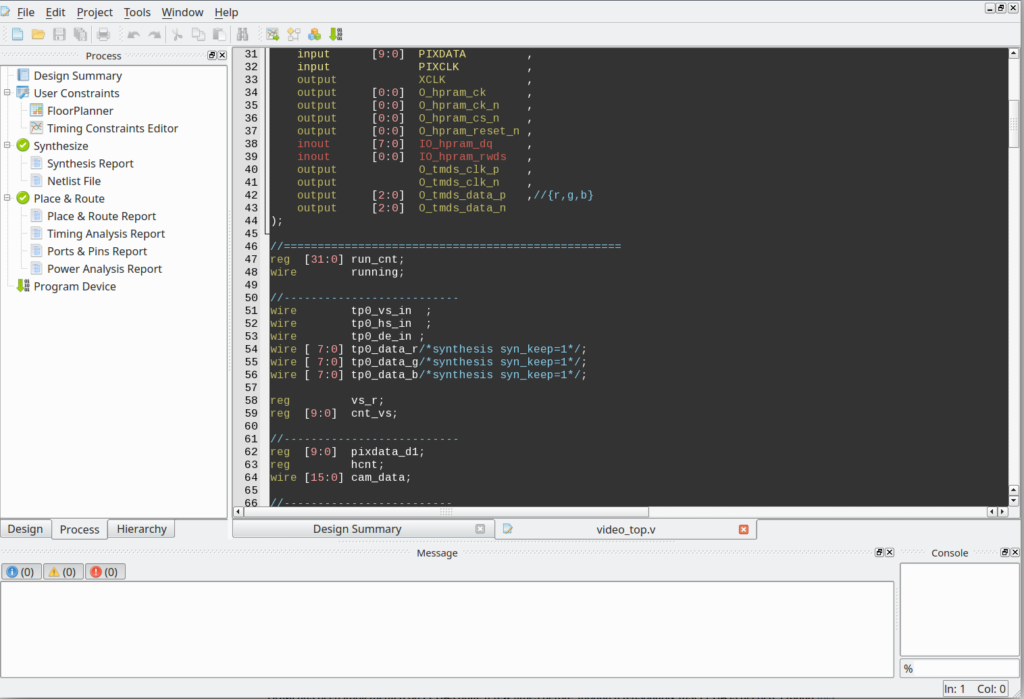This screenshot has width=1024, height=699.
Task: Close the Process panel
Action: tap(222, 56)
